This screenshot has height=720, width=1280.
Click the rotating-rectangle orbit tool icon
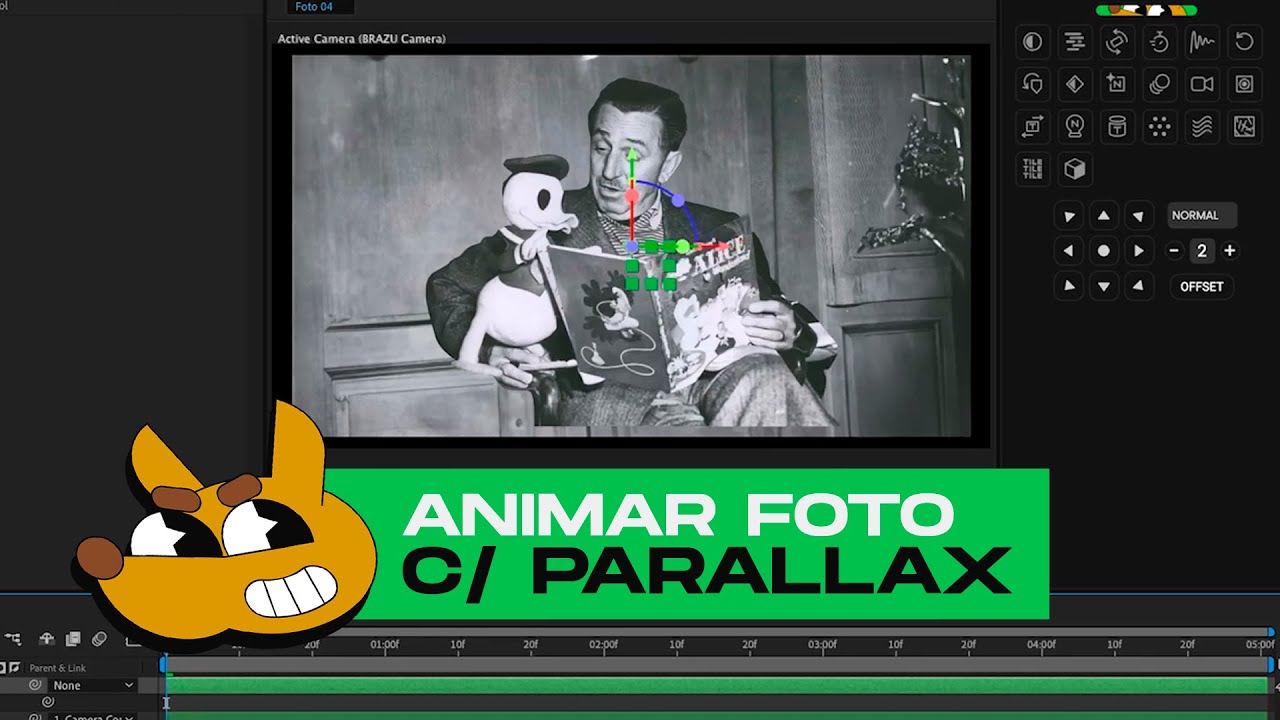pos(1117,42)
